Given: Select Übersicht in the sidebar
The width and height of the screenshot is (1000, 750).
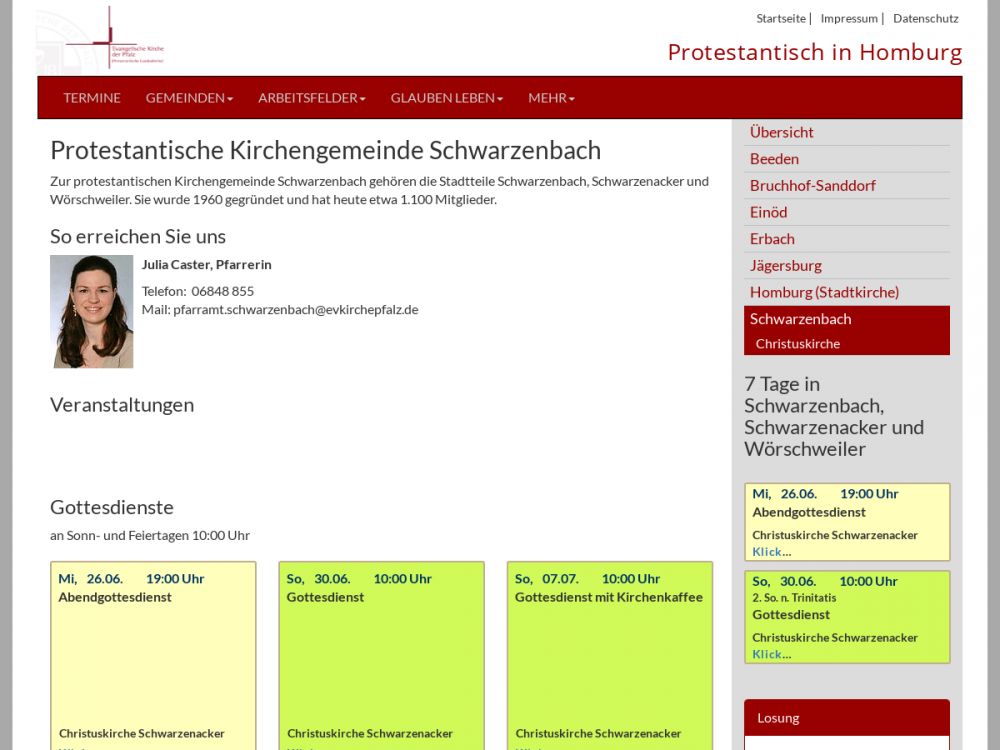Looking at the screenshot, I should point(781,132).
